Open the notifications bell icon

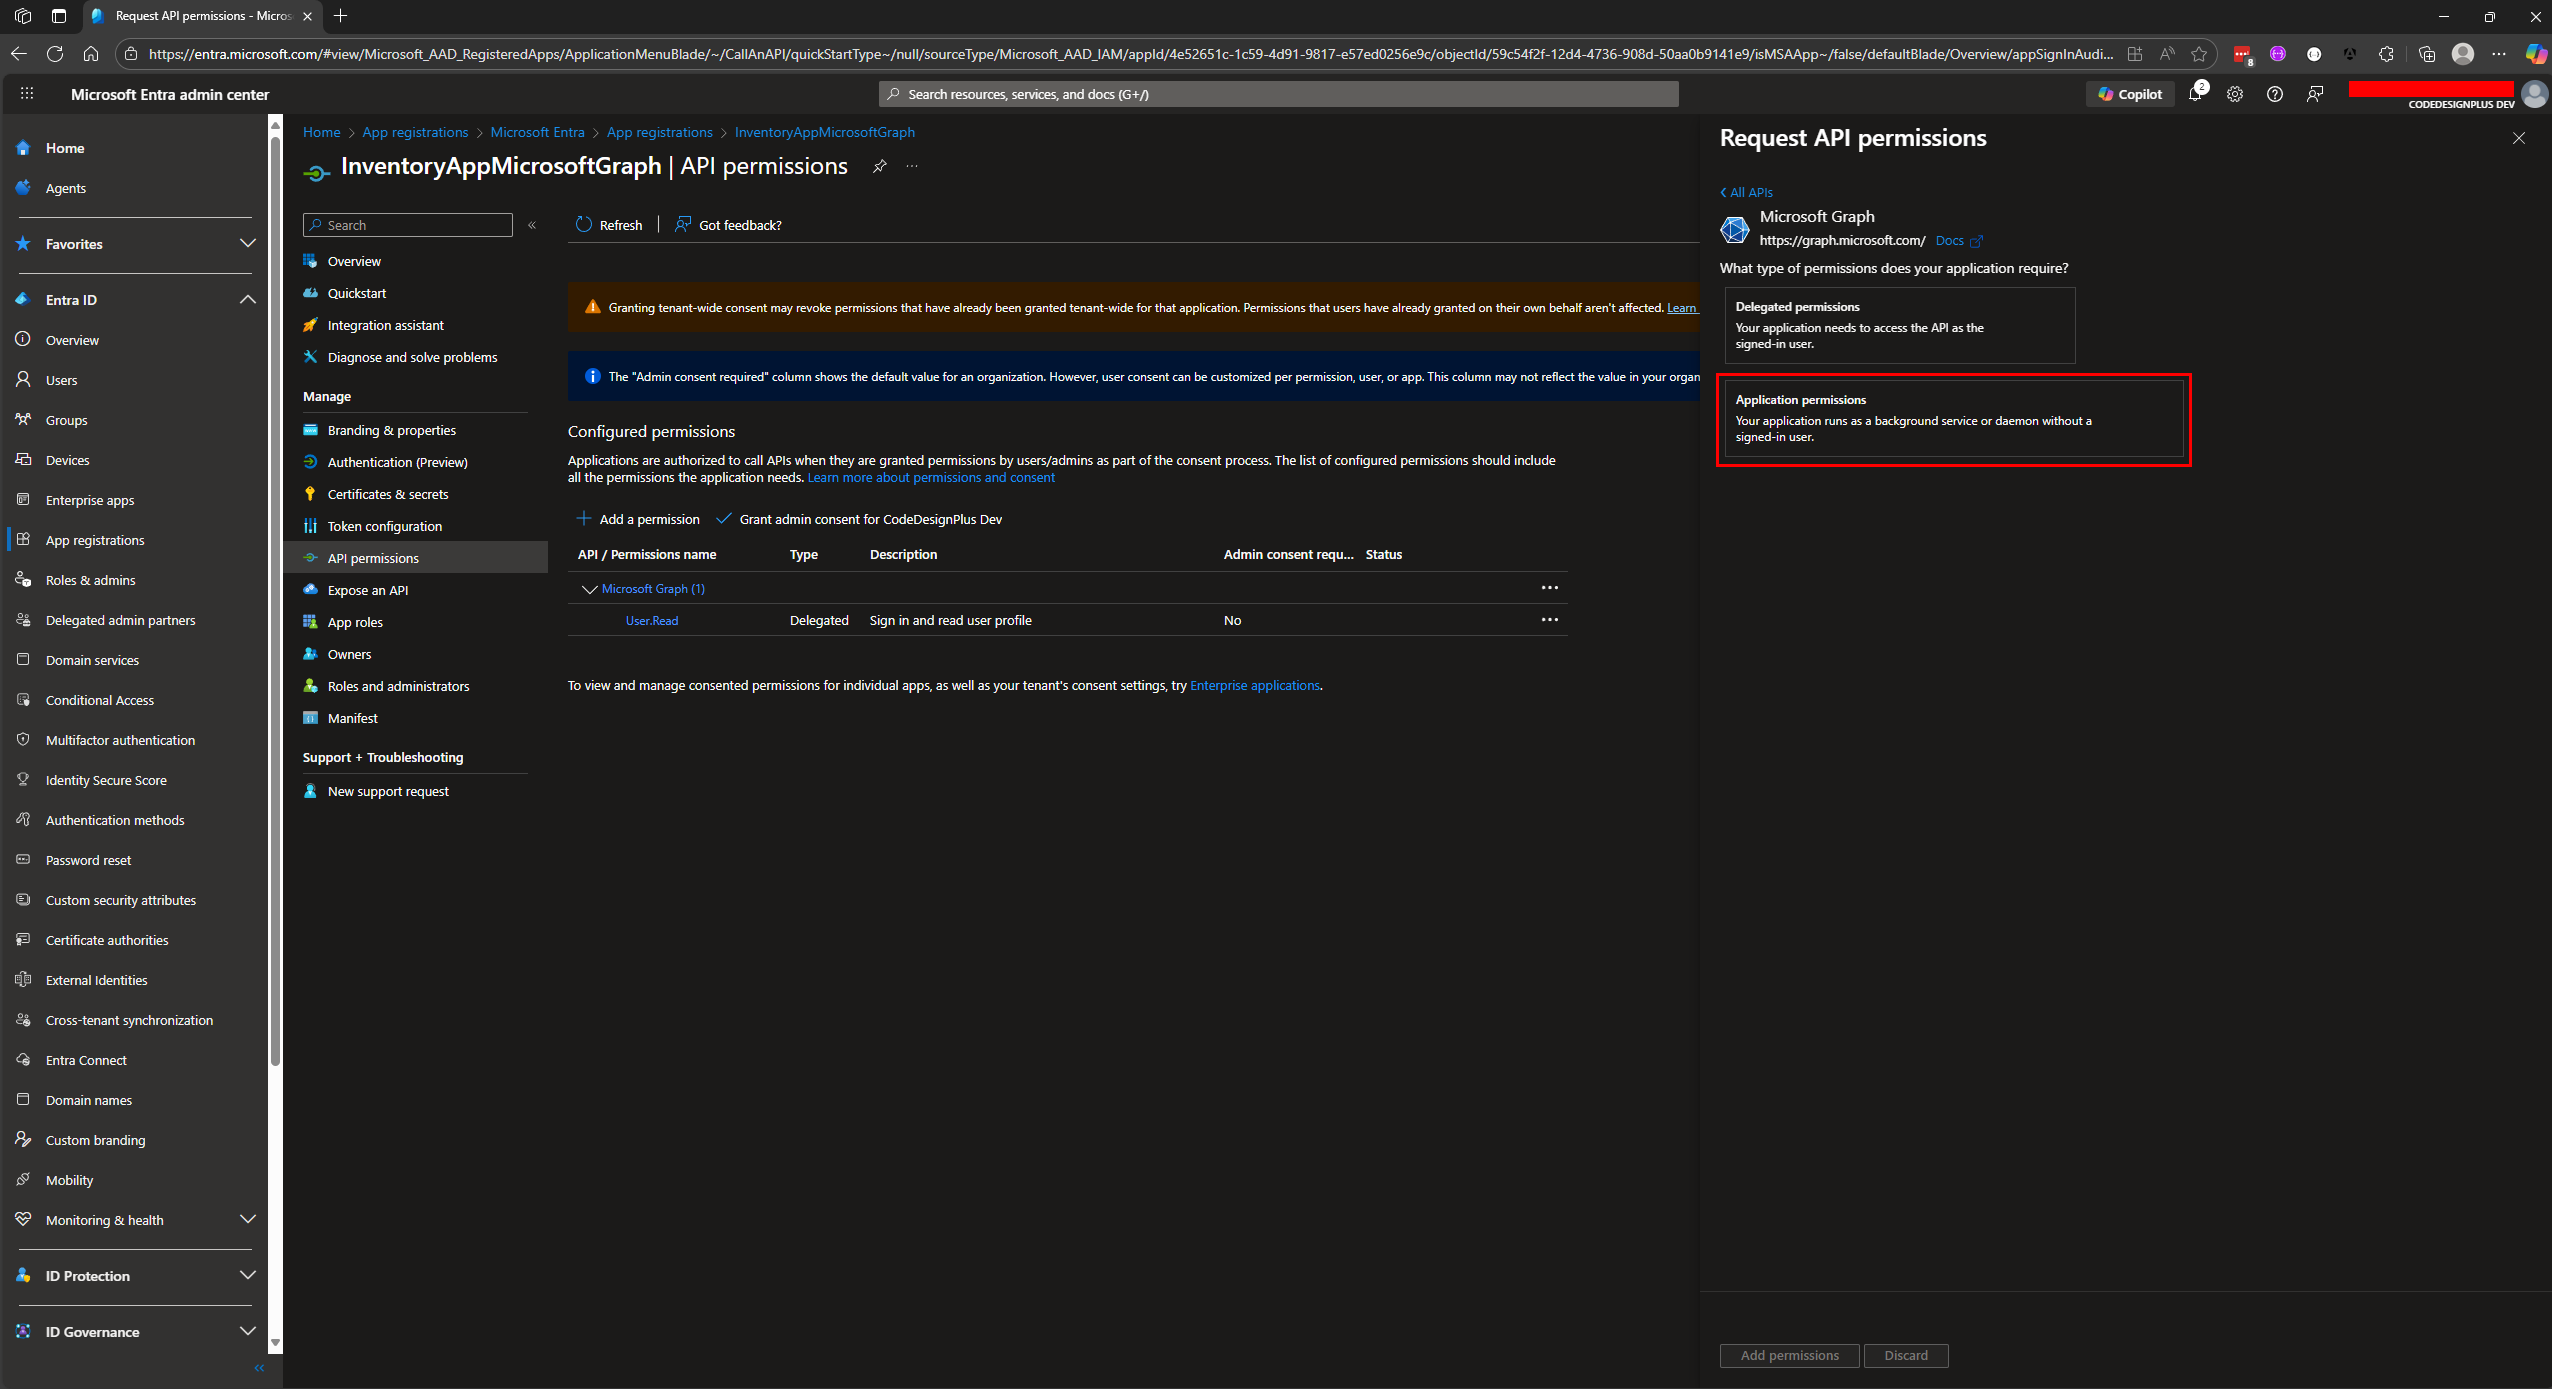(x=2195, y=94)
